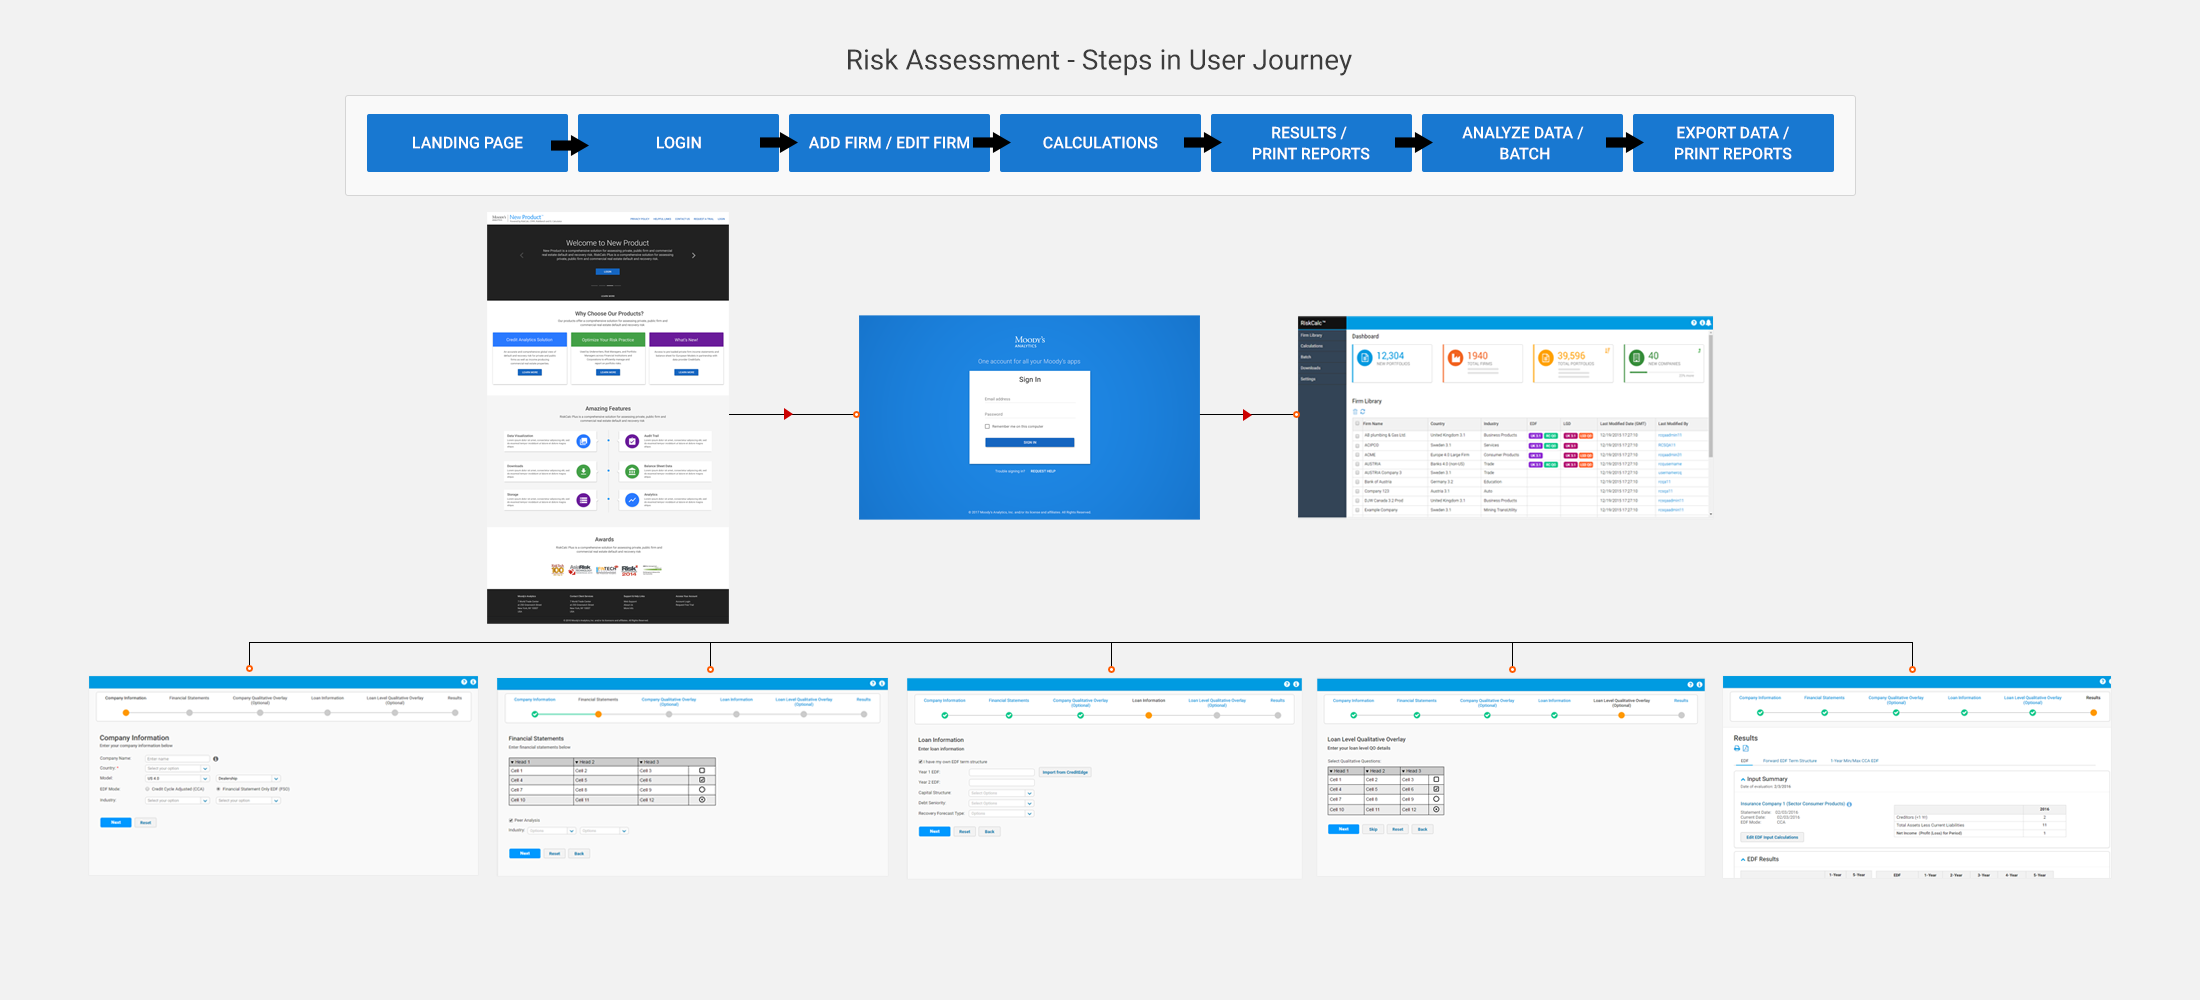Switch to Forward EDF Term Structure tab
The height and width of the screenshot is (1000, 2200).
point(1790,761)
